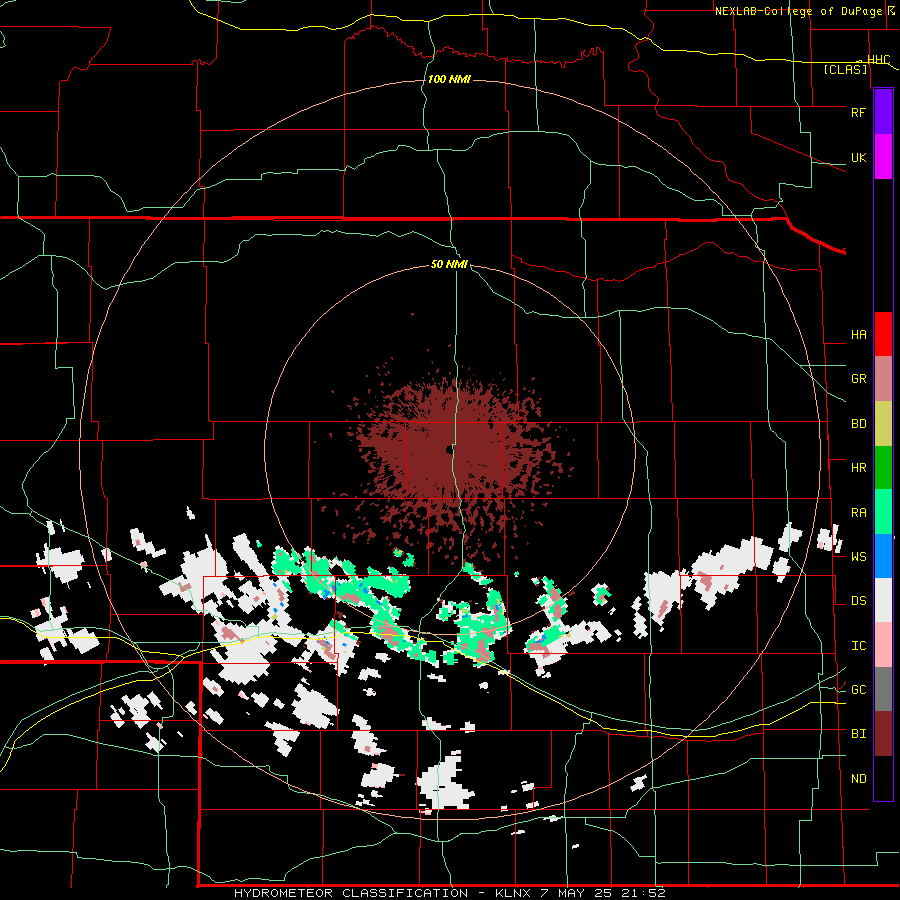Click the BI biological brown swatch
900x900 pixels.
883,734
